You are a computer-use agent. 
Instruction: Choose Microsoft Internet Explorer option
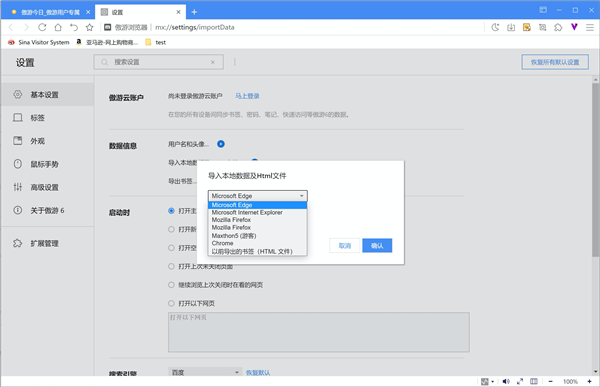[x=258, y=212]
